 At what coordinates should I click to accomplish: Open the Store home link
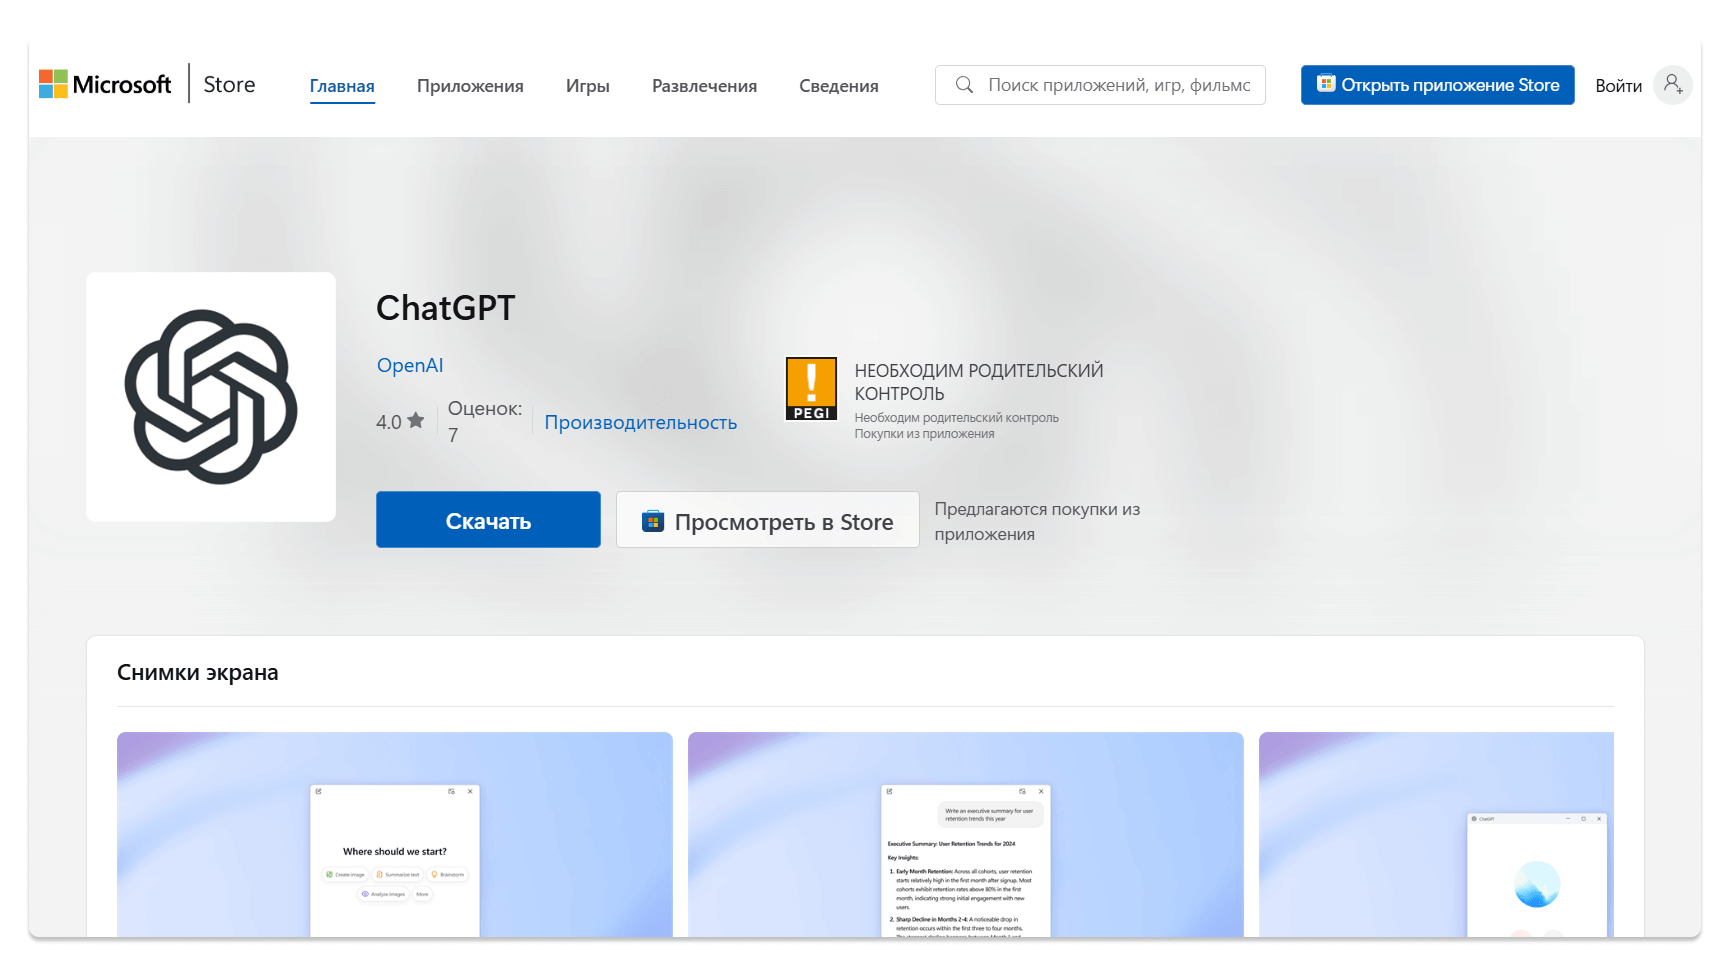[229, 85]
